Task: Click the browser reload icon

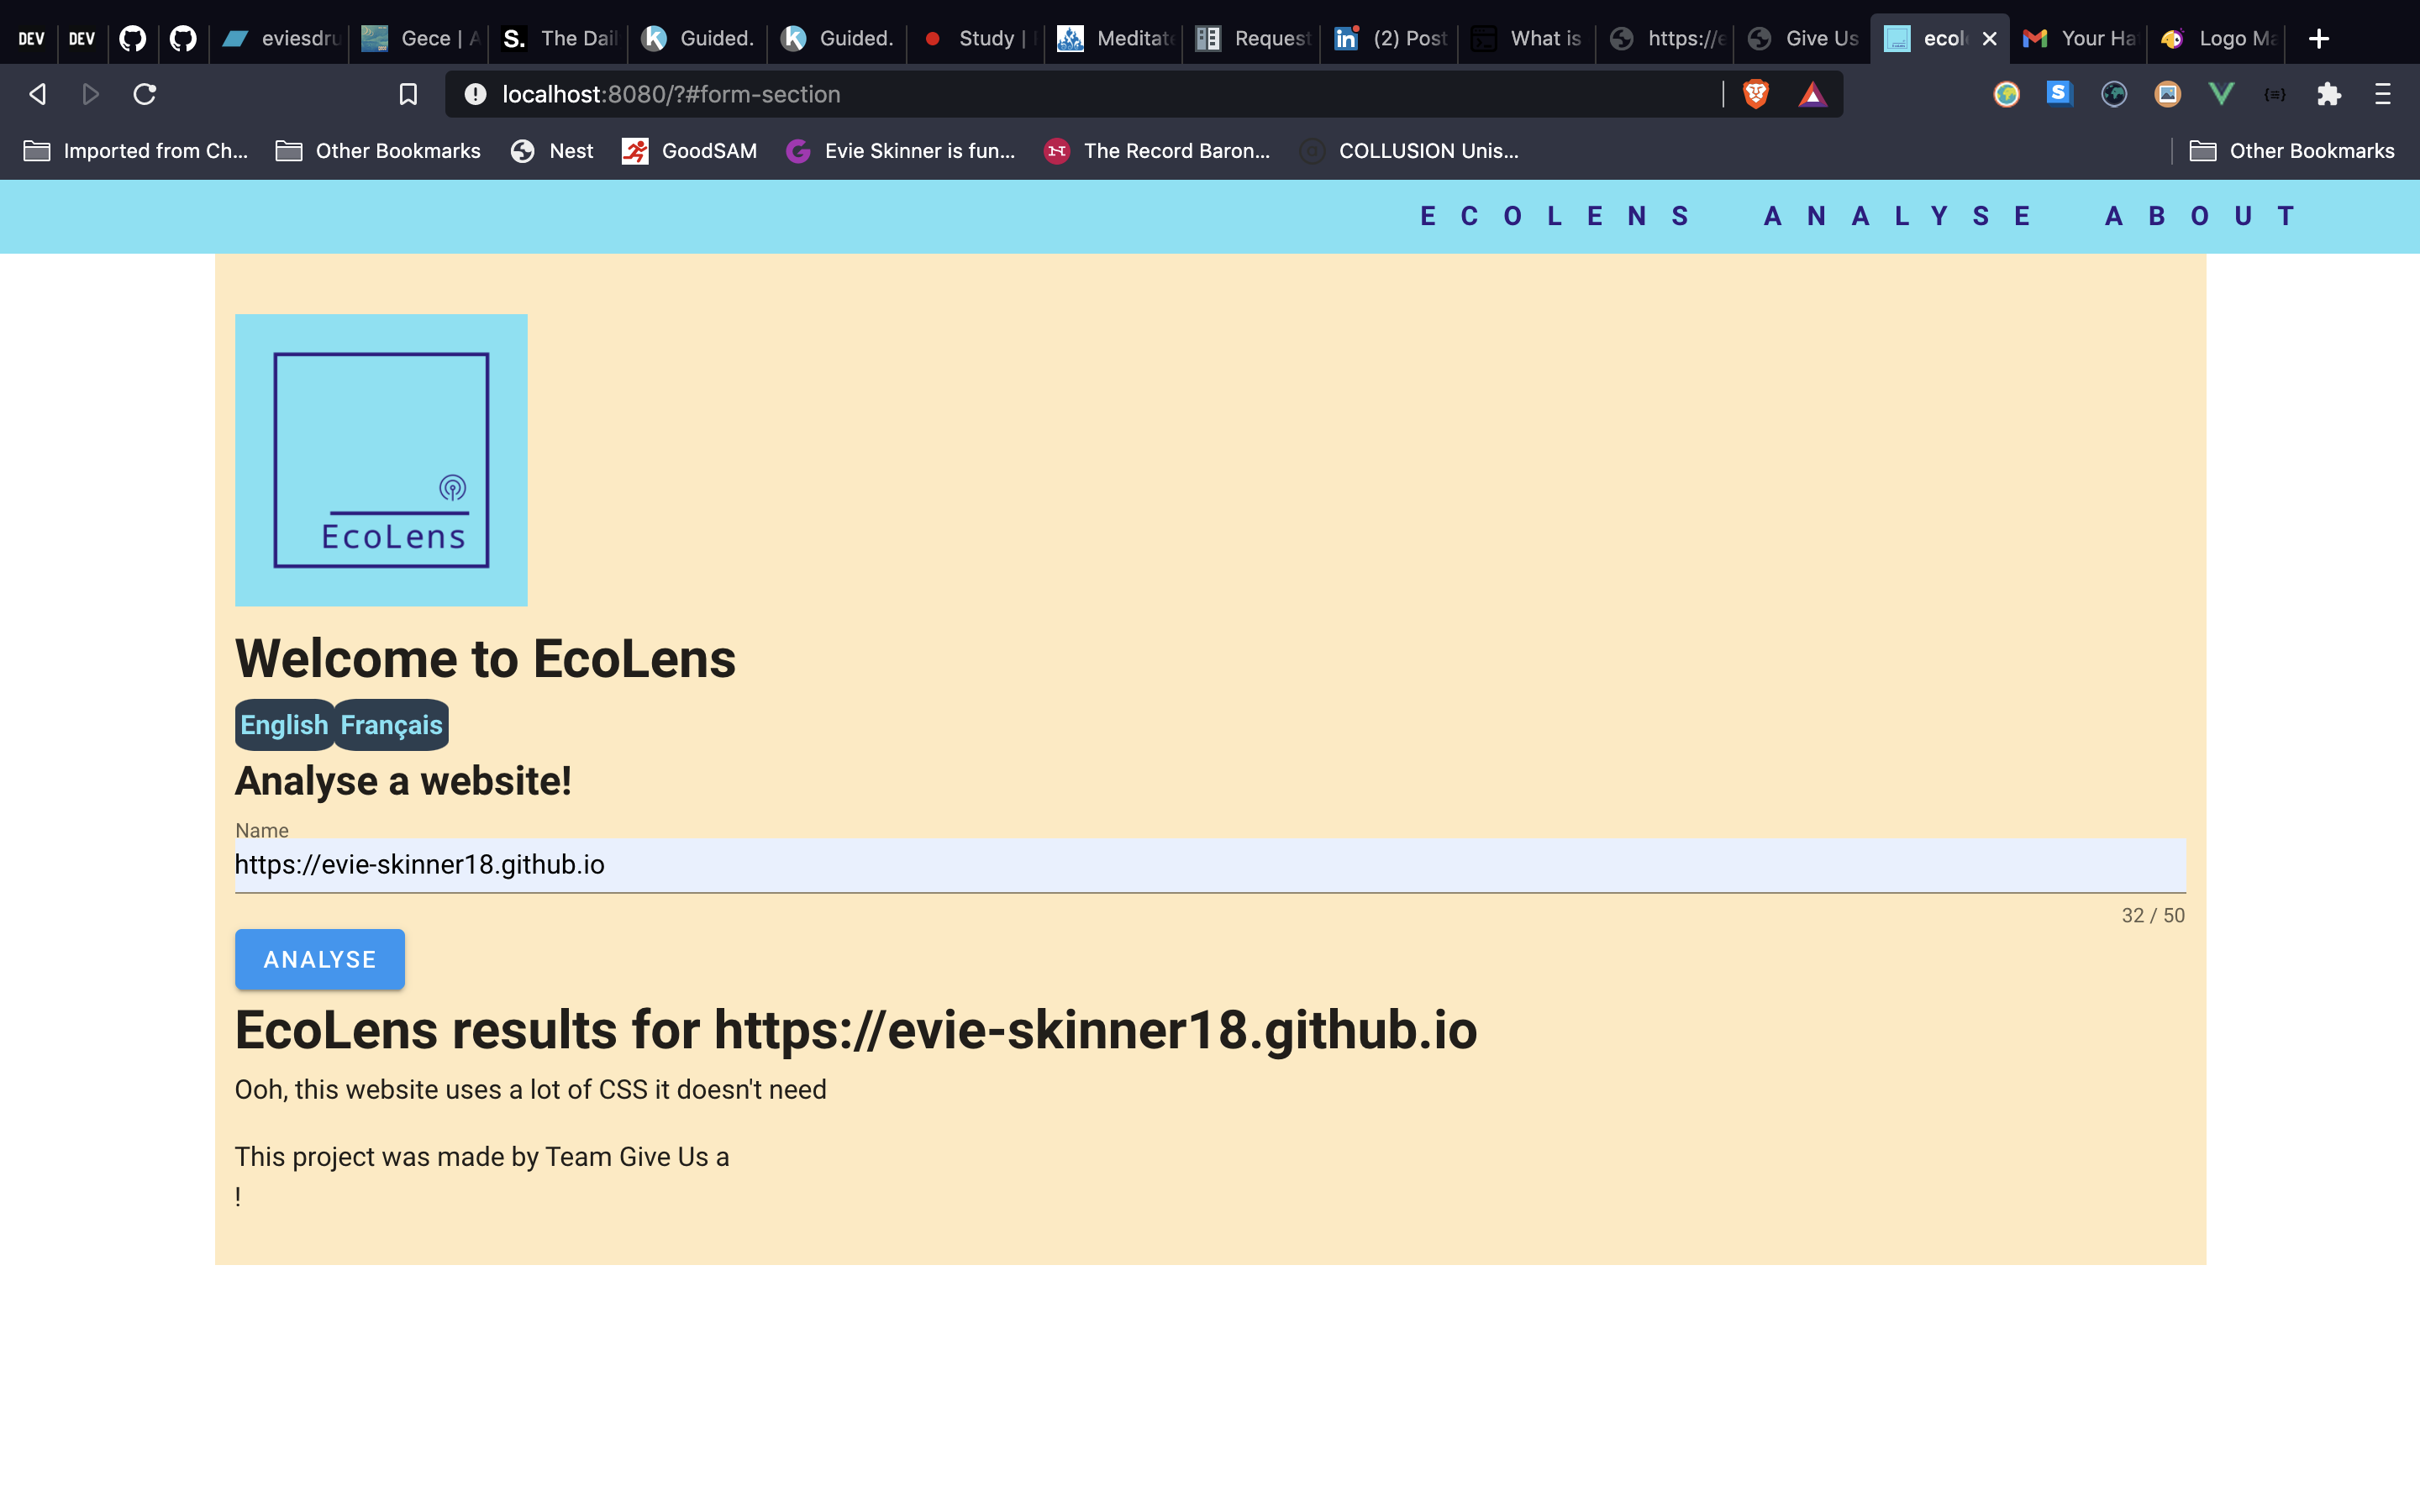Action: (x=145, y=94)
